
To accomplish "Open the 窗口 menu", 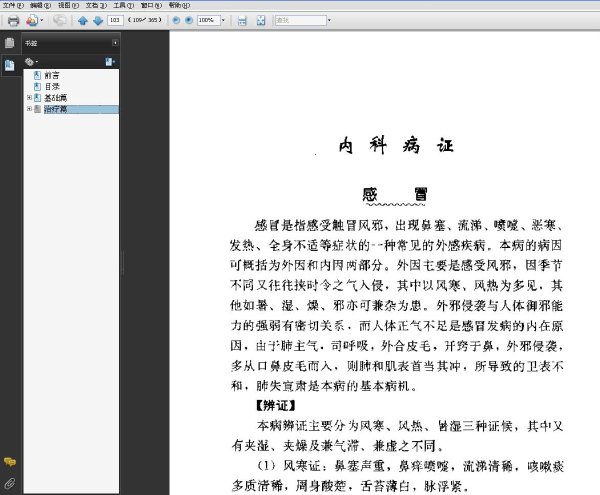I will [151, 5].
